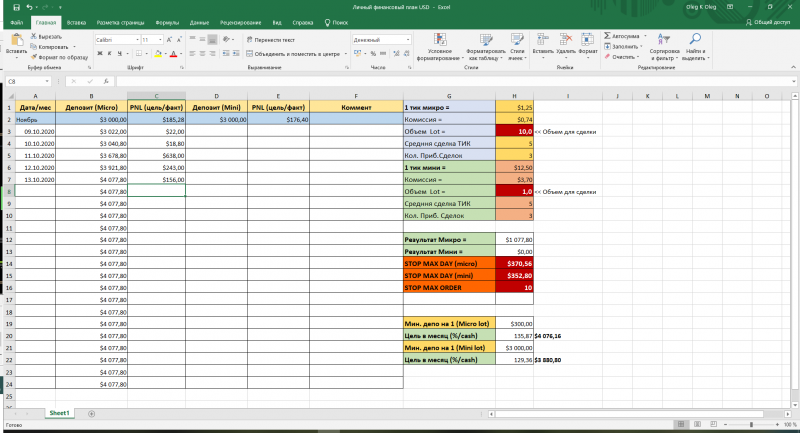This screenshot has width=800, height=433.
Task: Switch to the Вставка ribbon tab
Action: pyautogui.click(x=76, y=22)
